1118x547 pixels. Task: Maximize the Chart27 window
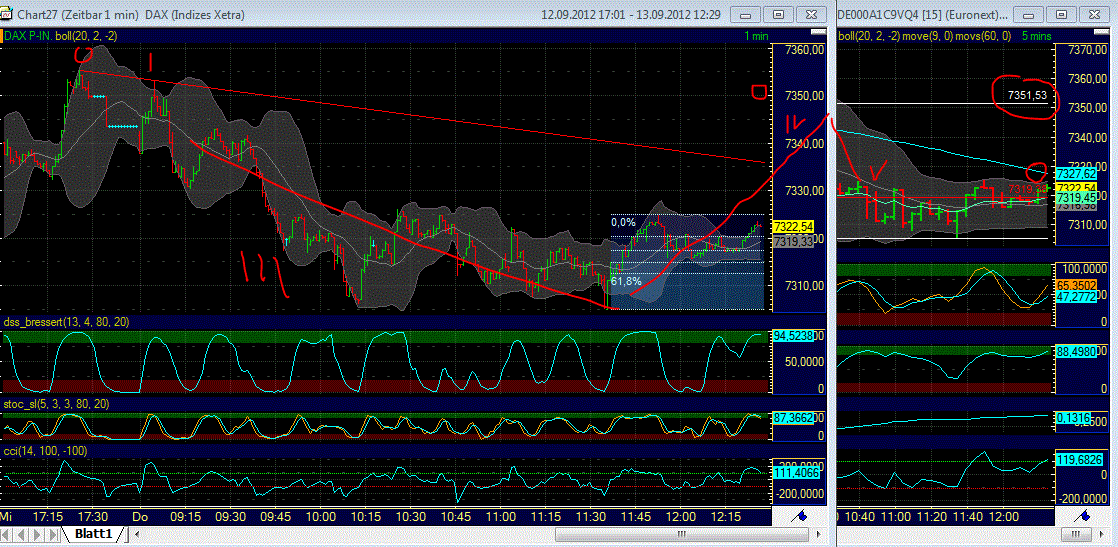tap(780, 14)
